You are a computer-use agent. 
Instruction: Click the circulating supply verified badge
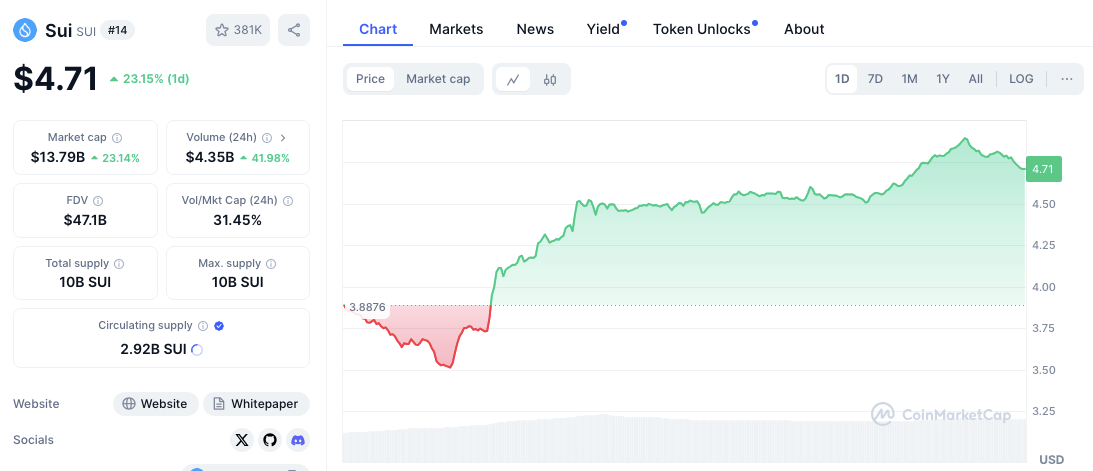coord(219,326)
